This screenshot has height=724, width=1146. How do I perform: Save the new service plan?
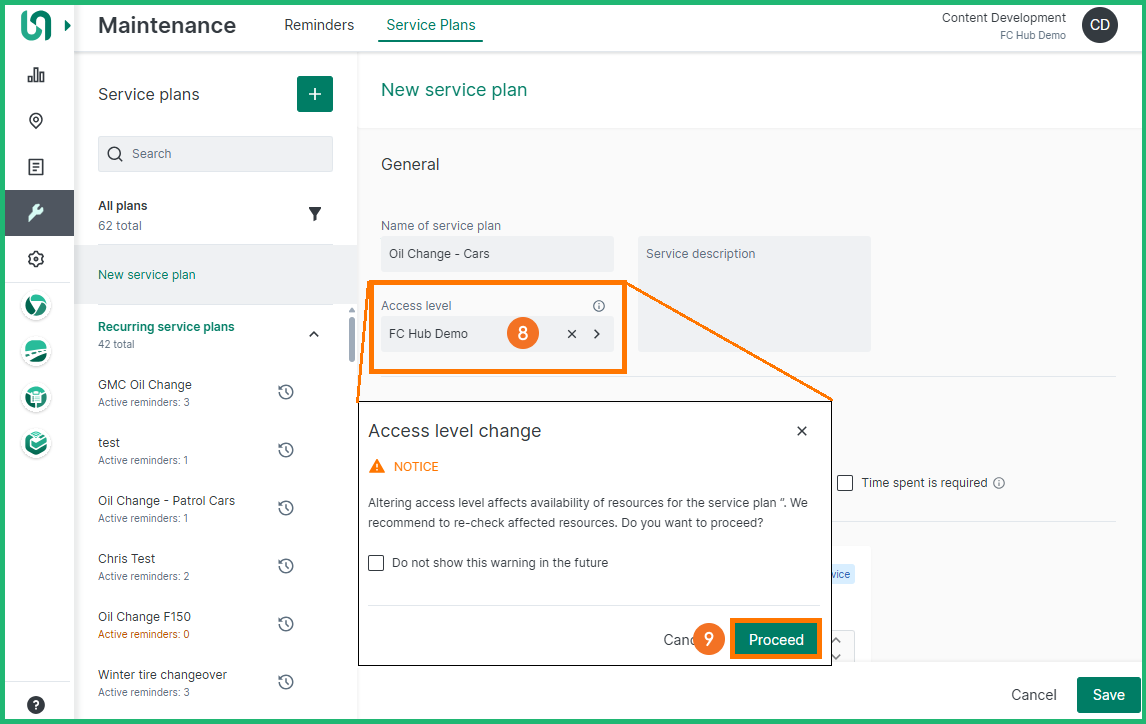tap(1108, 695)
